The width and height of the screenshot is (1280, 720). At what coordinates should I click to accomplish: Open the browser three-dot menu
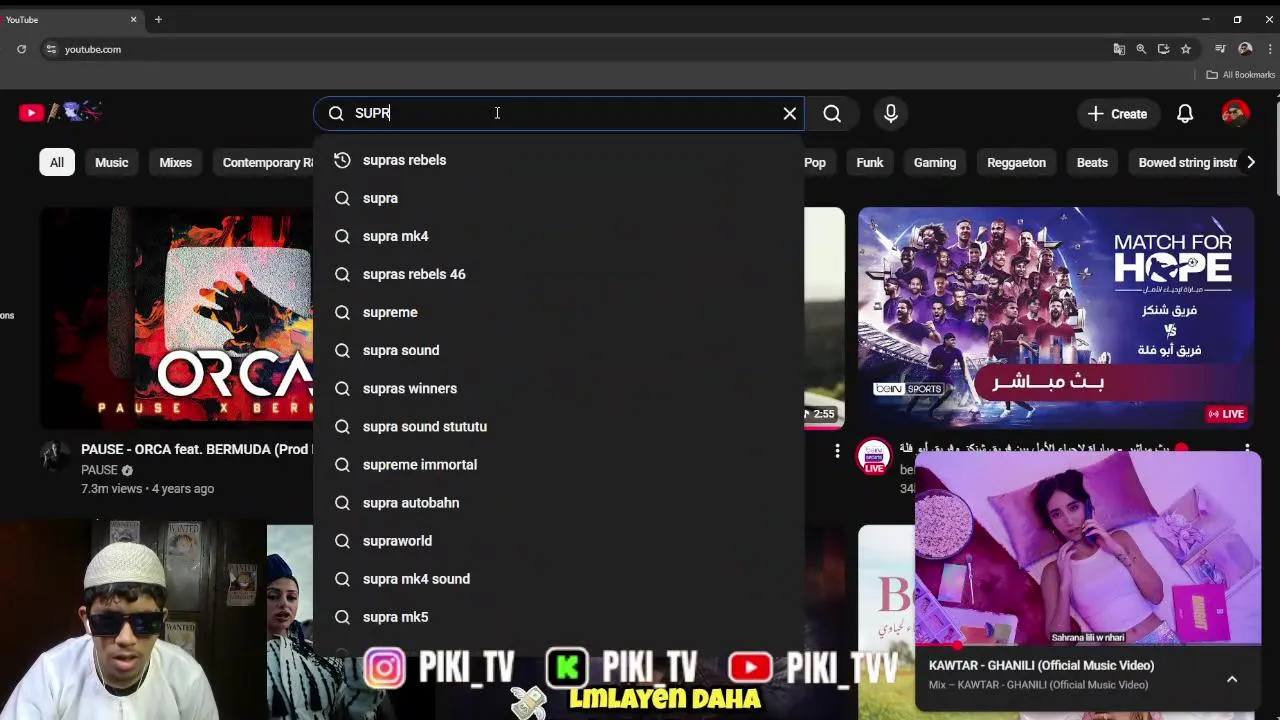point(1270,49)
